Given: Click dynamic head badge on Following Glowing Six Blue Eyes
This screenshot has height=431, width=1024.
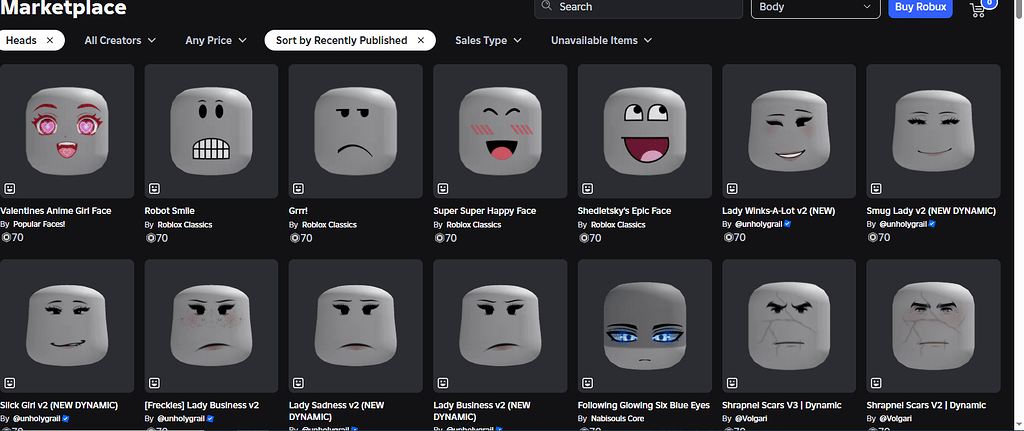Looking at the screenshot, I should tap(588, 383).
